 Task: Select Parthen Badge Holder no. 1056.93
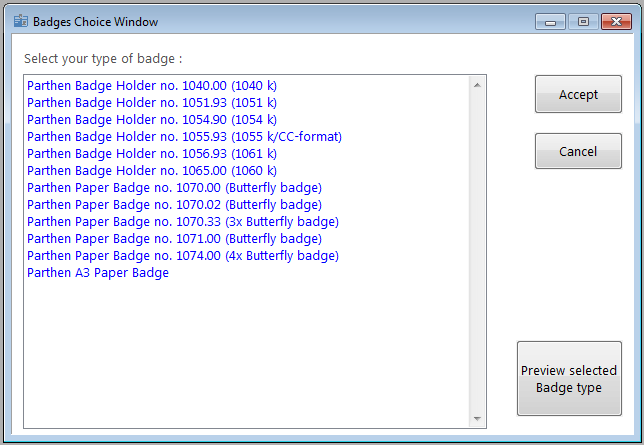152,154
